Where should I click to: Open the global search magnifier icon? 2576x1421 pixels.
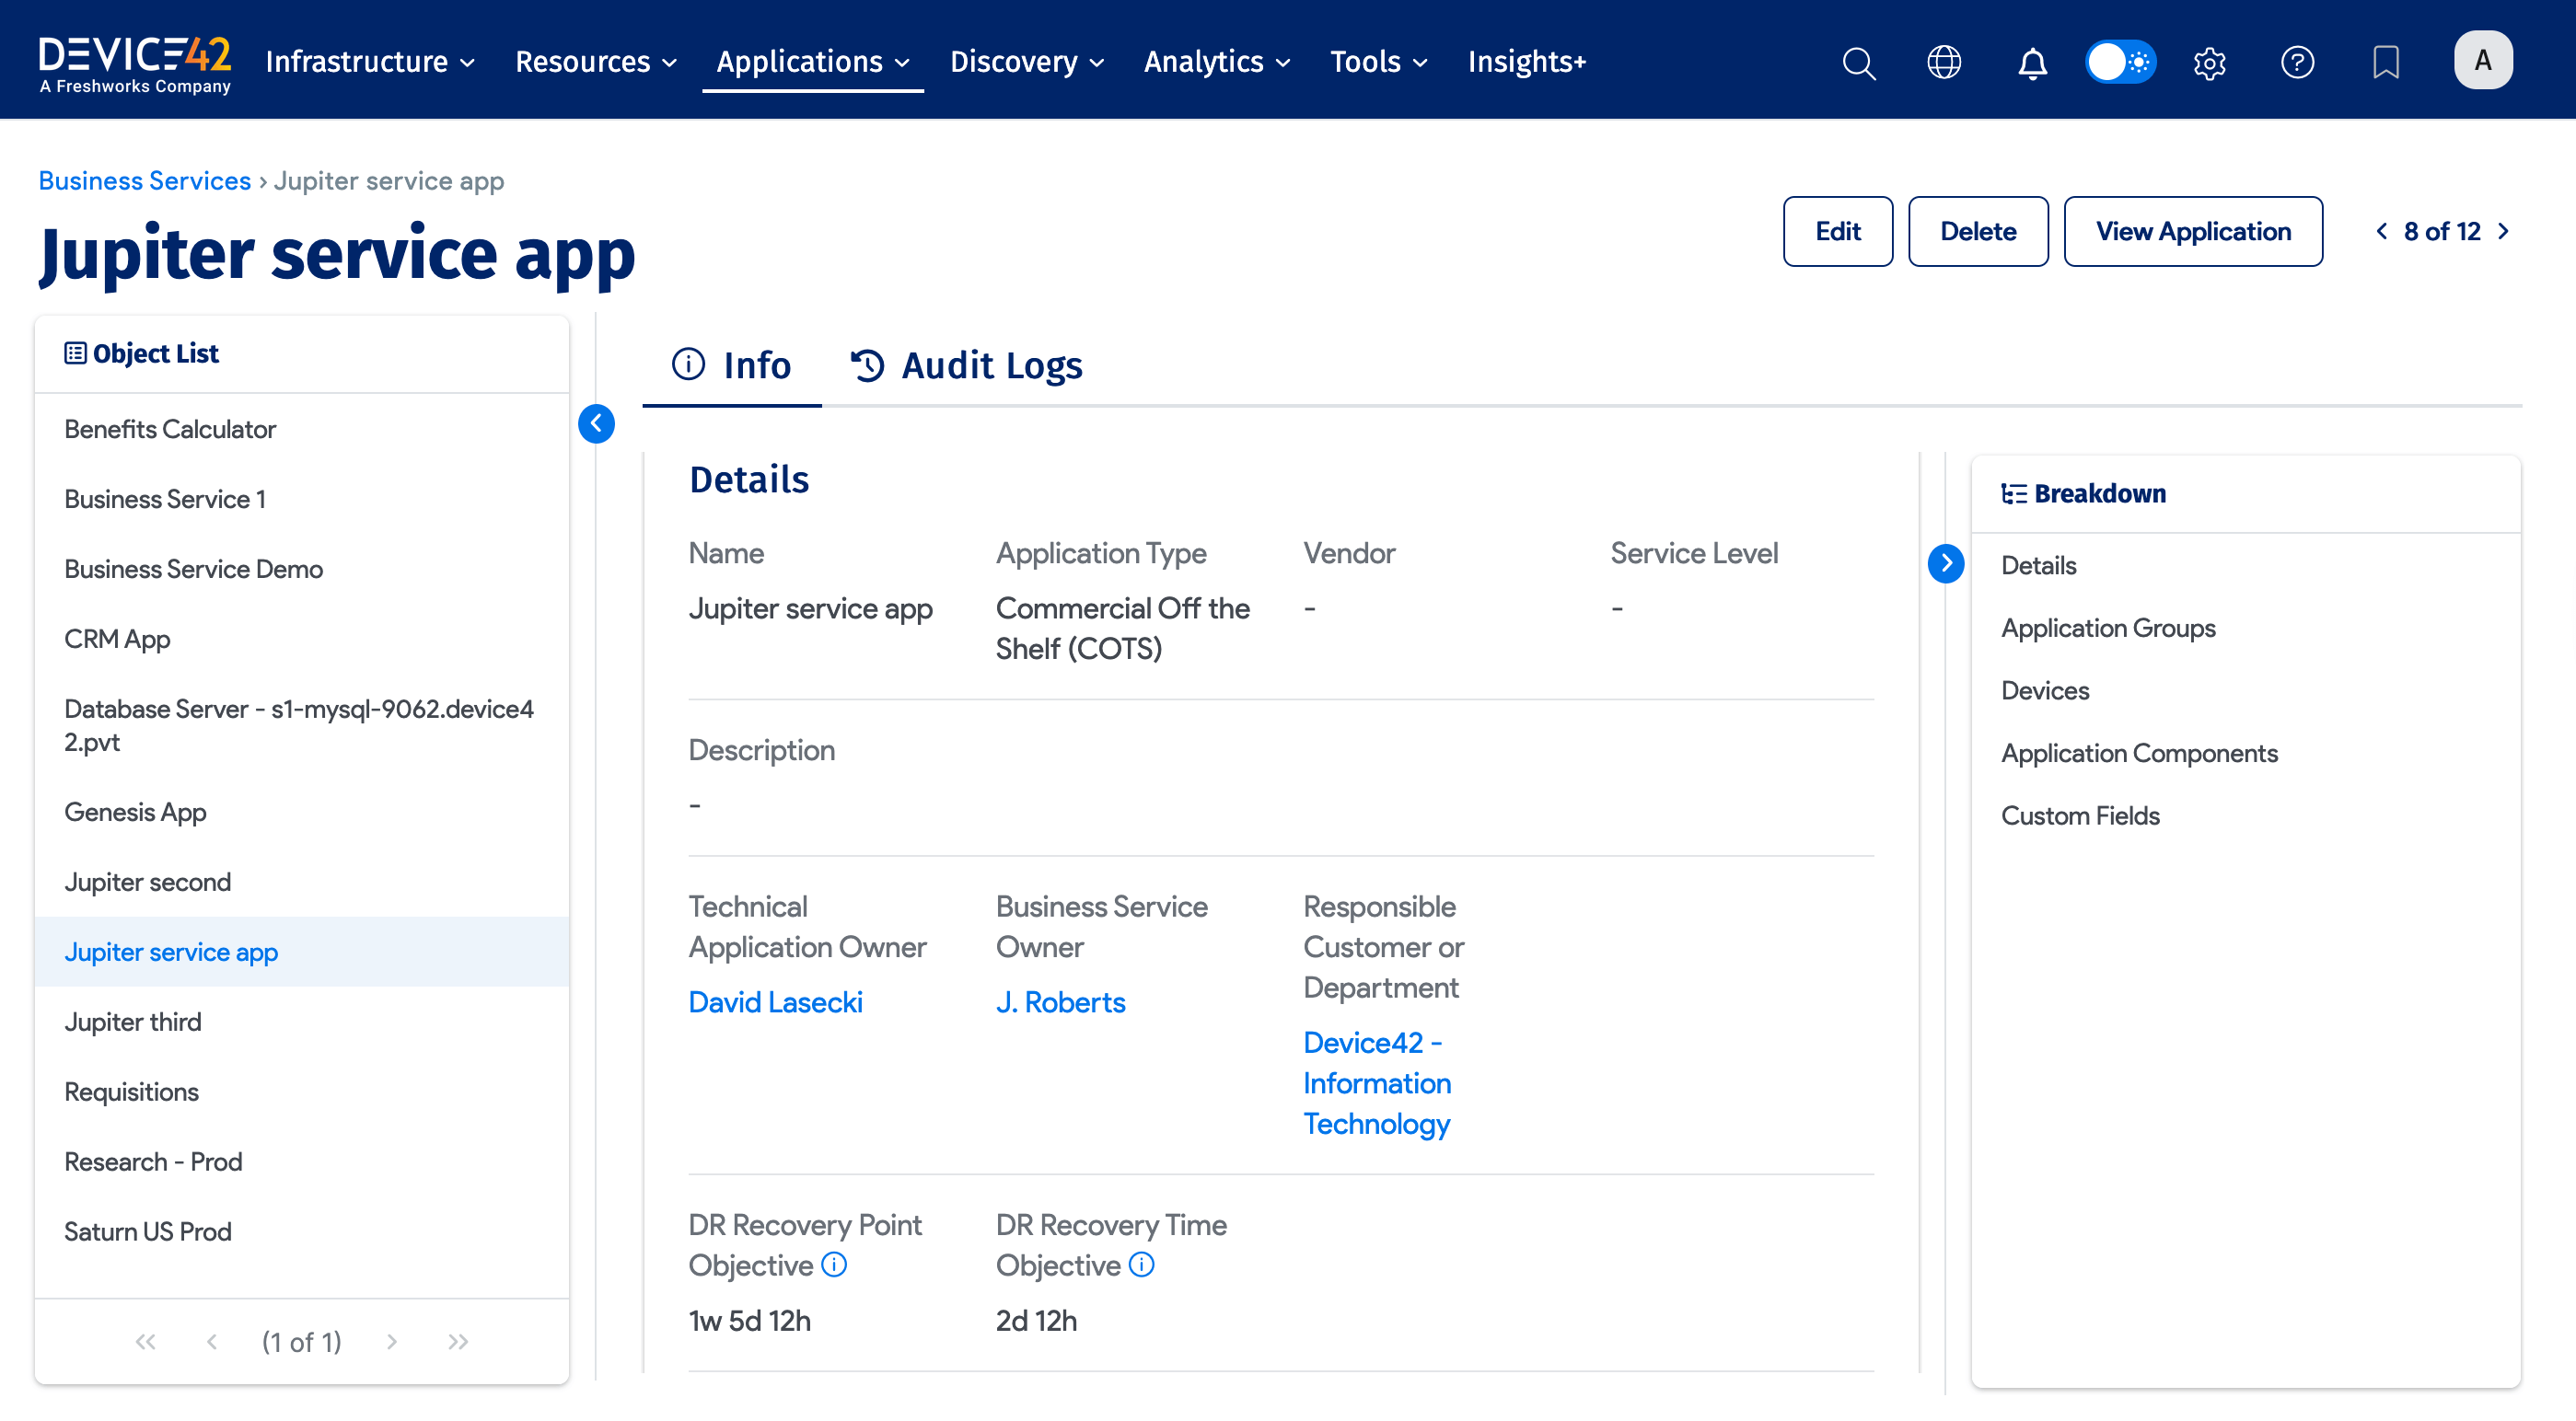(1858, 62)
